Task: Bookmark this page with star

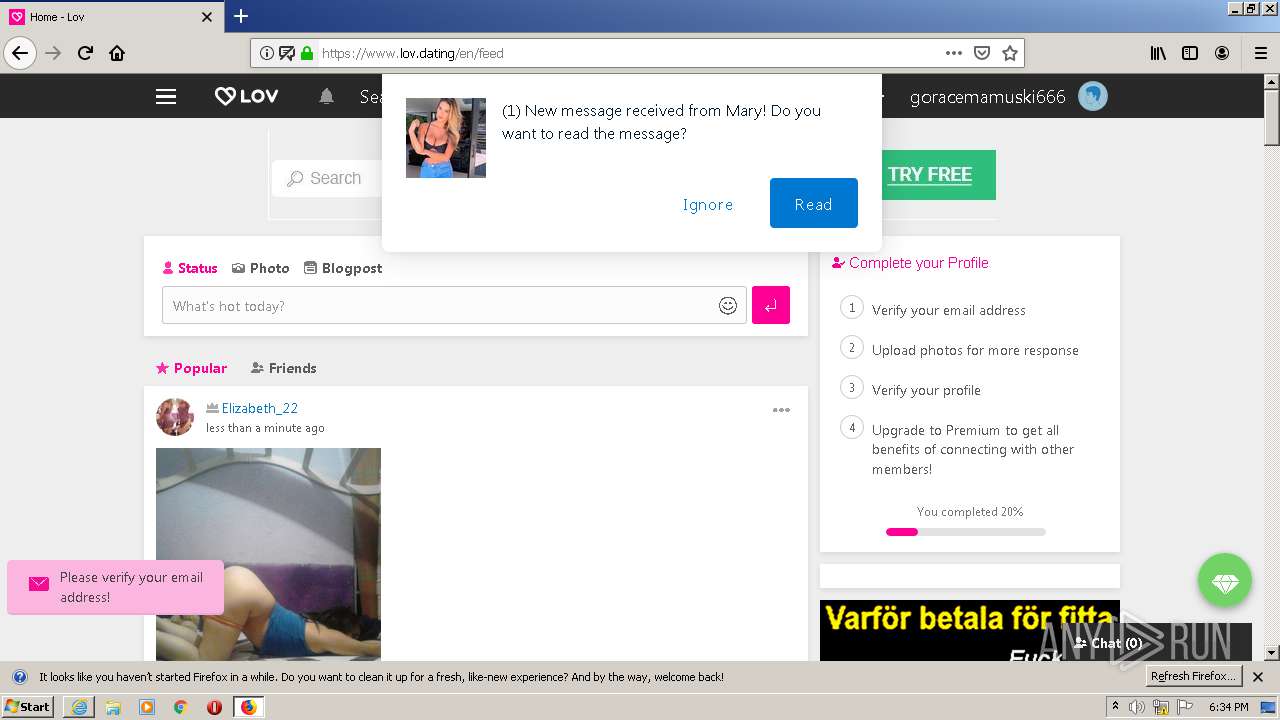Action: 1010,53
